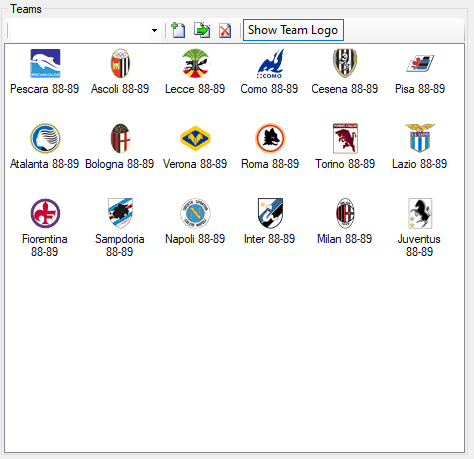This screenshot has width=474, height=459.
Task: Pick the Cesena 88-89 crest
Action: pos(345,63)
